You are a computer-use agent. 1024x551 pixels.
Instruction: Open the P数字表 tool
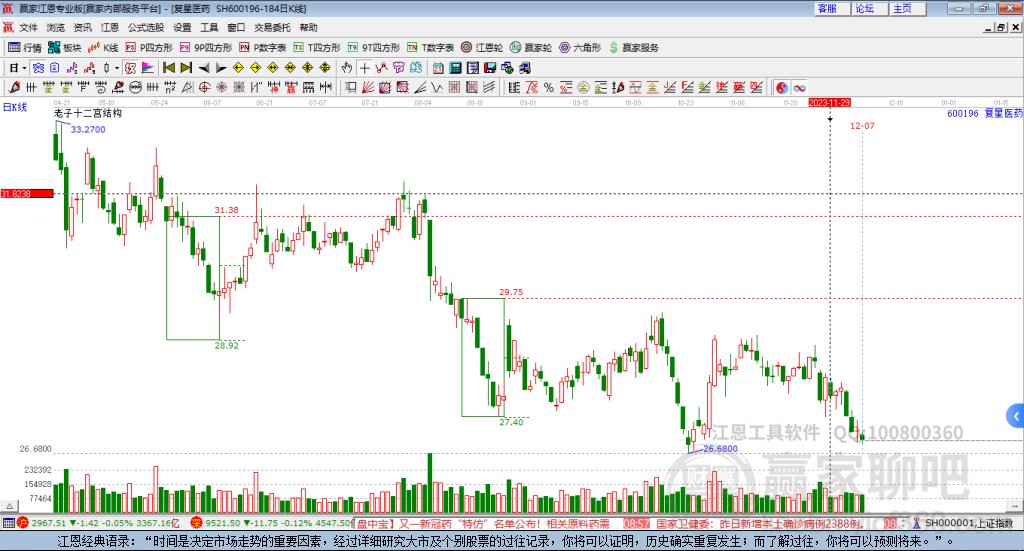(x=263, y=48)
